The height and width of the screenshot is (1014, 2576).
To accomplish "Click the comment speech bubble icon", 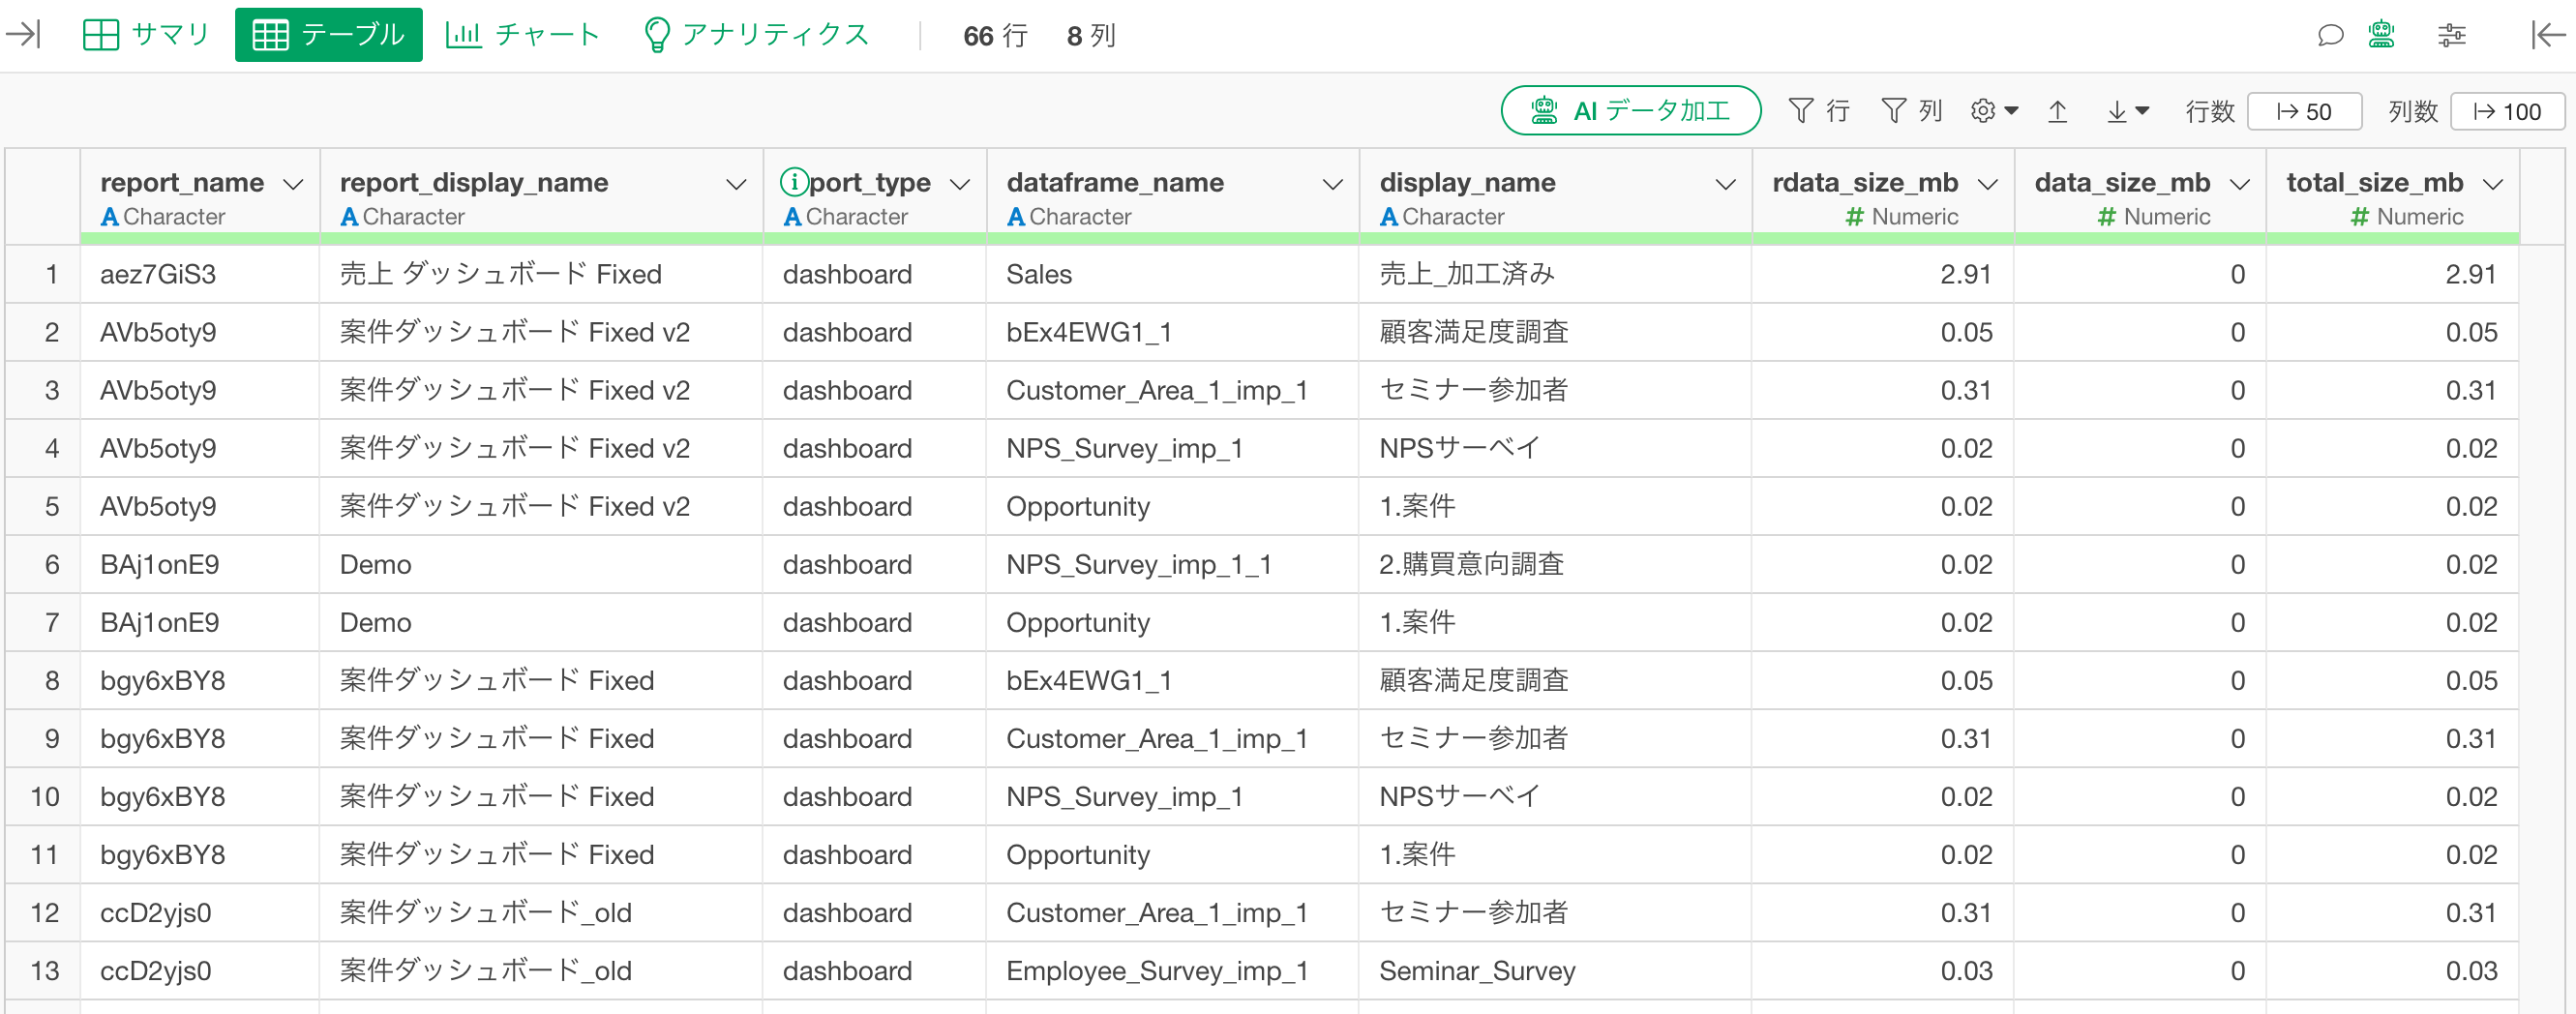I will point(2330,36).
